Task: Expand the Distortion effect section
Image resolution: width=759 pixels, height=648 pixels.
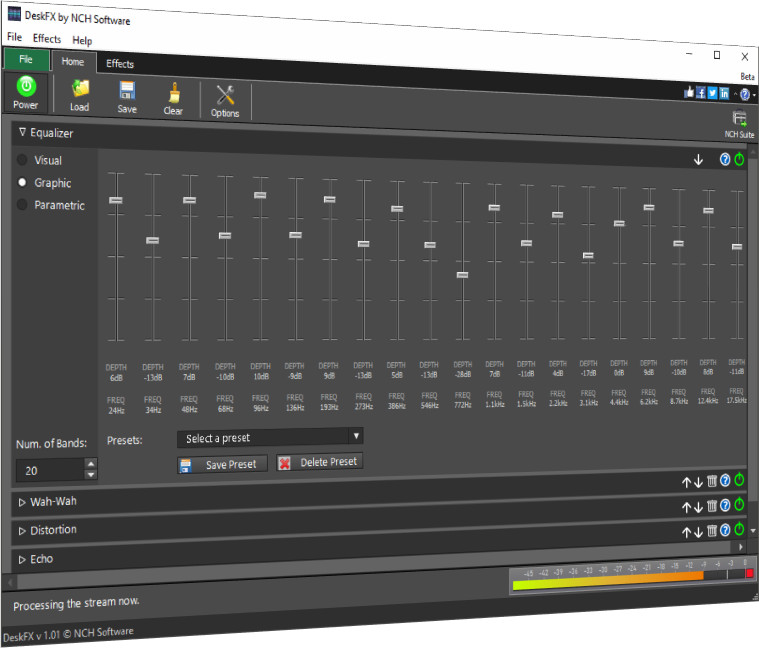Action: pos(22,530)
